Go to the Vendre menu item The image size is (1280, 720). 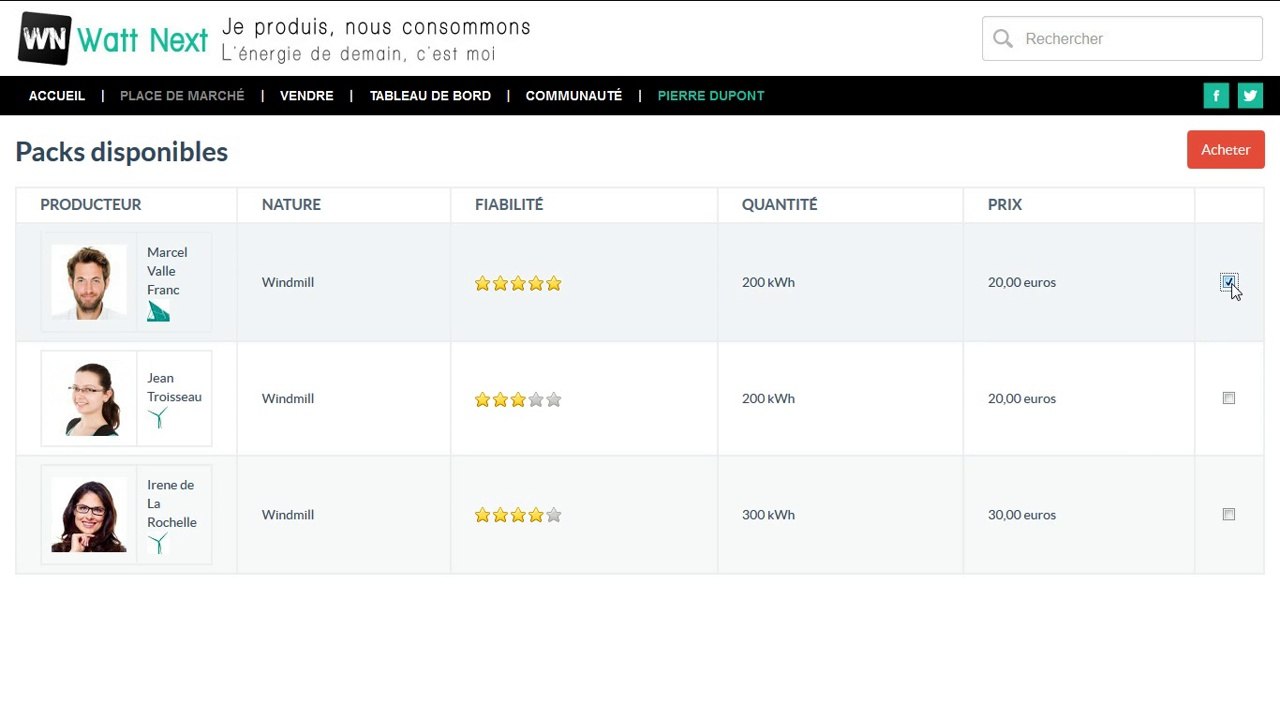pos(307,96)
